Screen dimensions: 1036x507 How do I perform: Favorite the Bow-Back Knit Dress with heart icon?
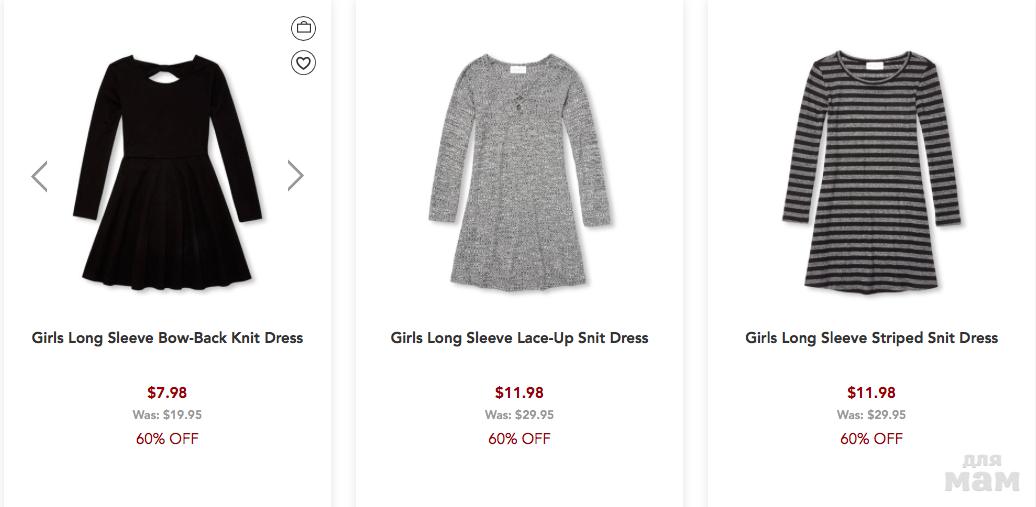pyautogui.click(x=303, y=64)
